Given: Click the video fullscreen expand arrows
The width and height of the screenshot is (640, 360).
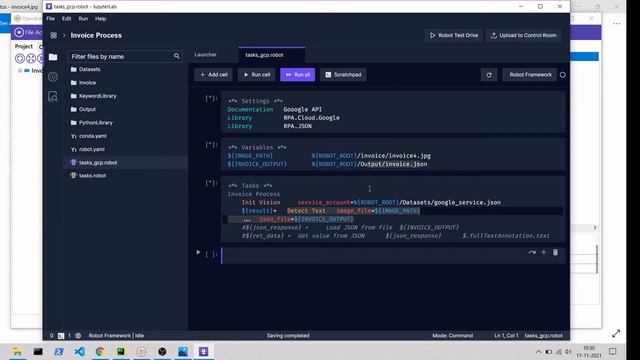Looking at the screenshot, I should [x=616, y=333].
